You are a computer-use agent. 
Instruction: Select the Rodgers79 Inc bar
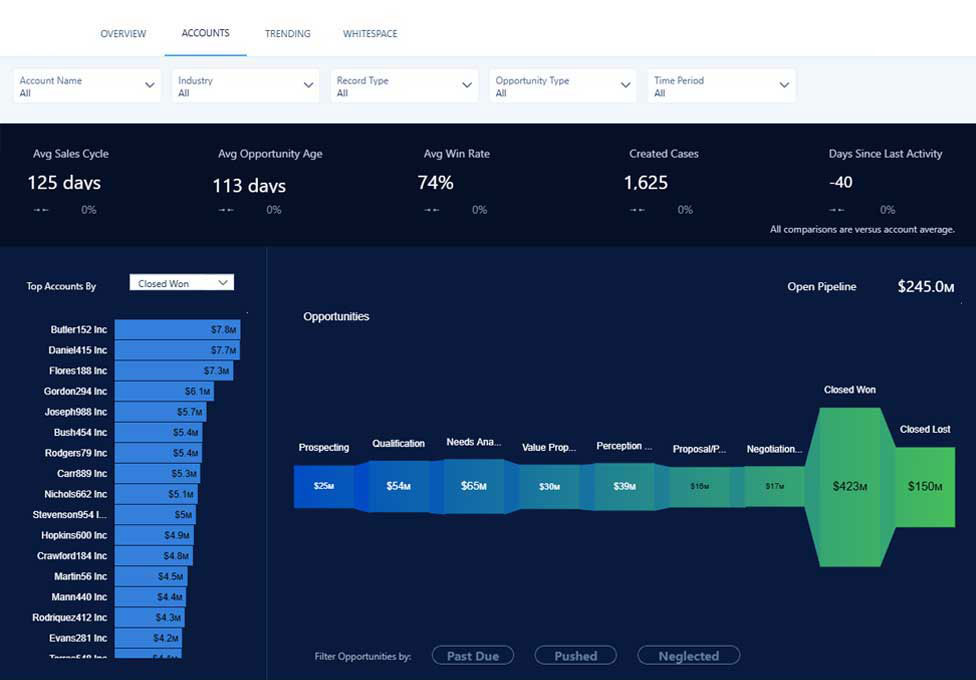tap(158, 453)
